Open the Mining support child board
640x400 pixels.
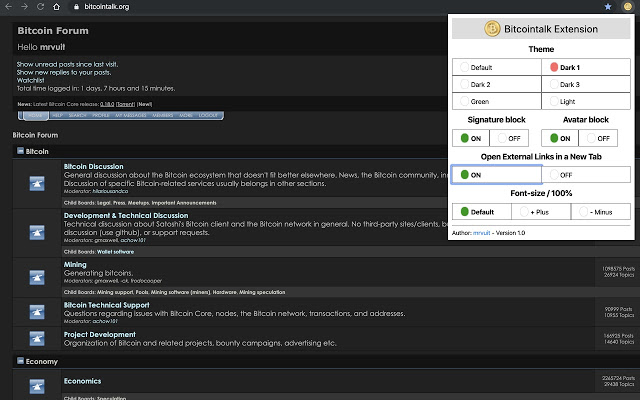[x=115, y=292]
